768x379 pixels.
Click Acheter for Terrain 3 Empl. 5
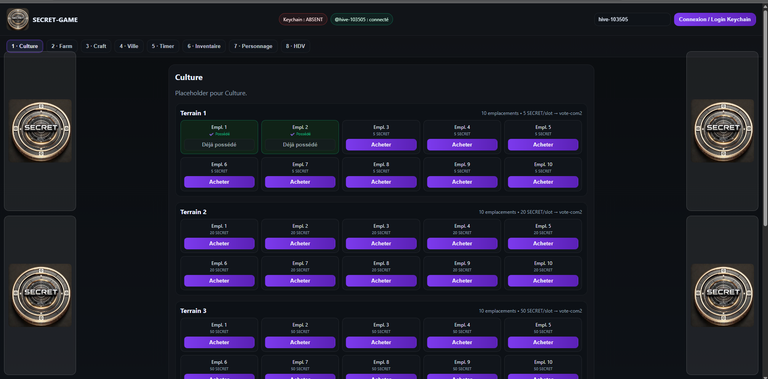click(543, 342)
